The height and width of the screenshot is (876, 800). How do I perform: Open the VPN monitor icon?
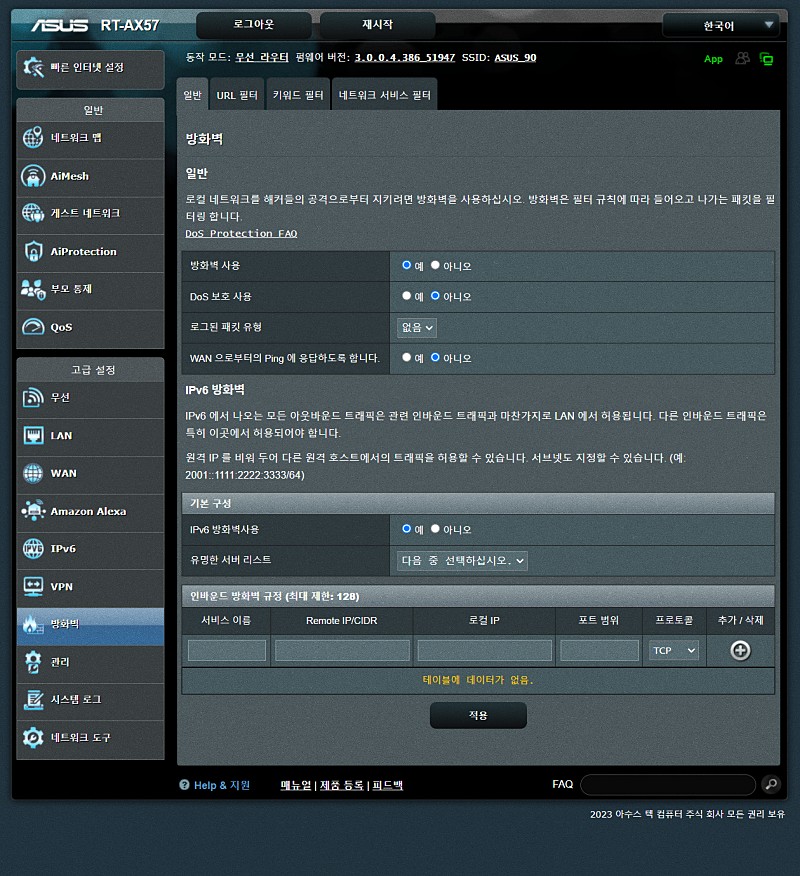click(33, 587)
